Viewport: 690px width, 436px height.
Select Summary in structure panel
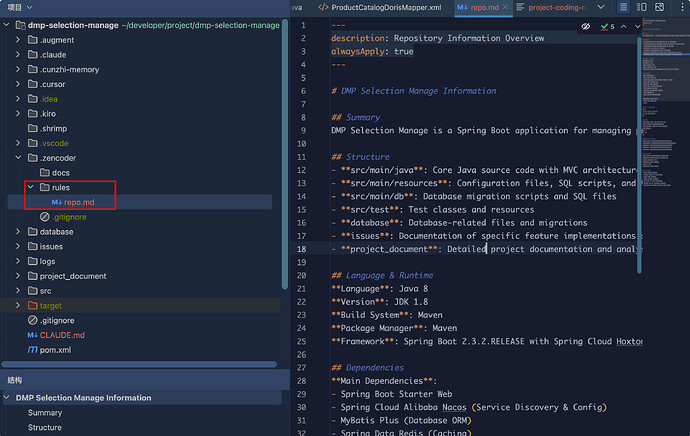45,413
